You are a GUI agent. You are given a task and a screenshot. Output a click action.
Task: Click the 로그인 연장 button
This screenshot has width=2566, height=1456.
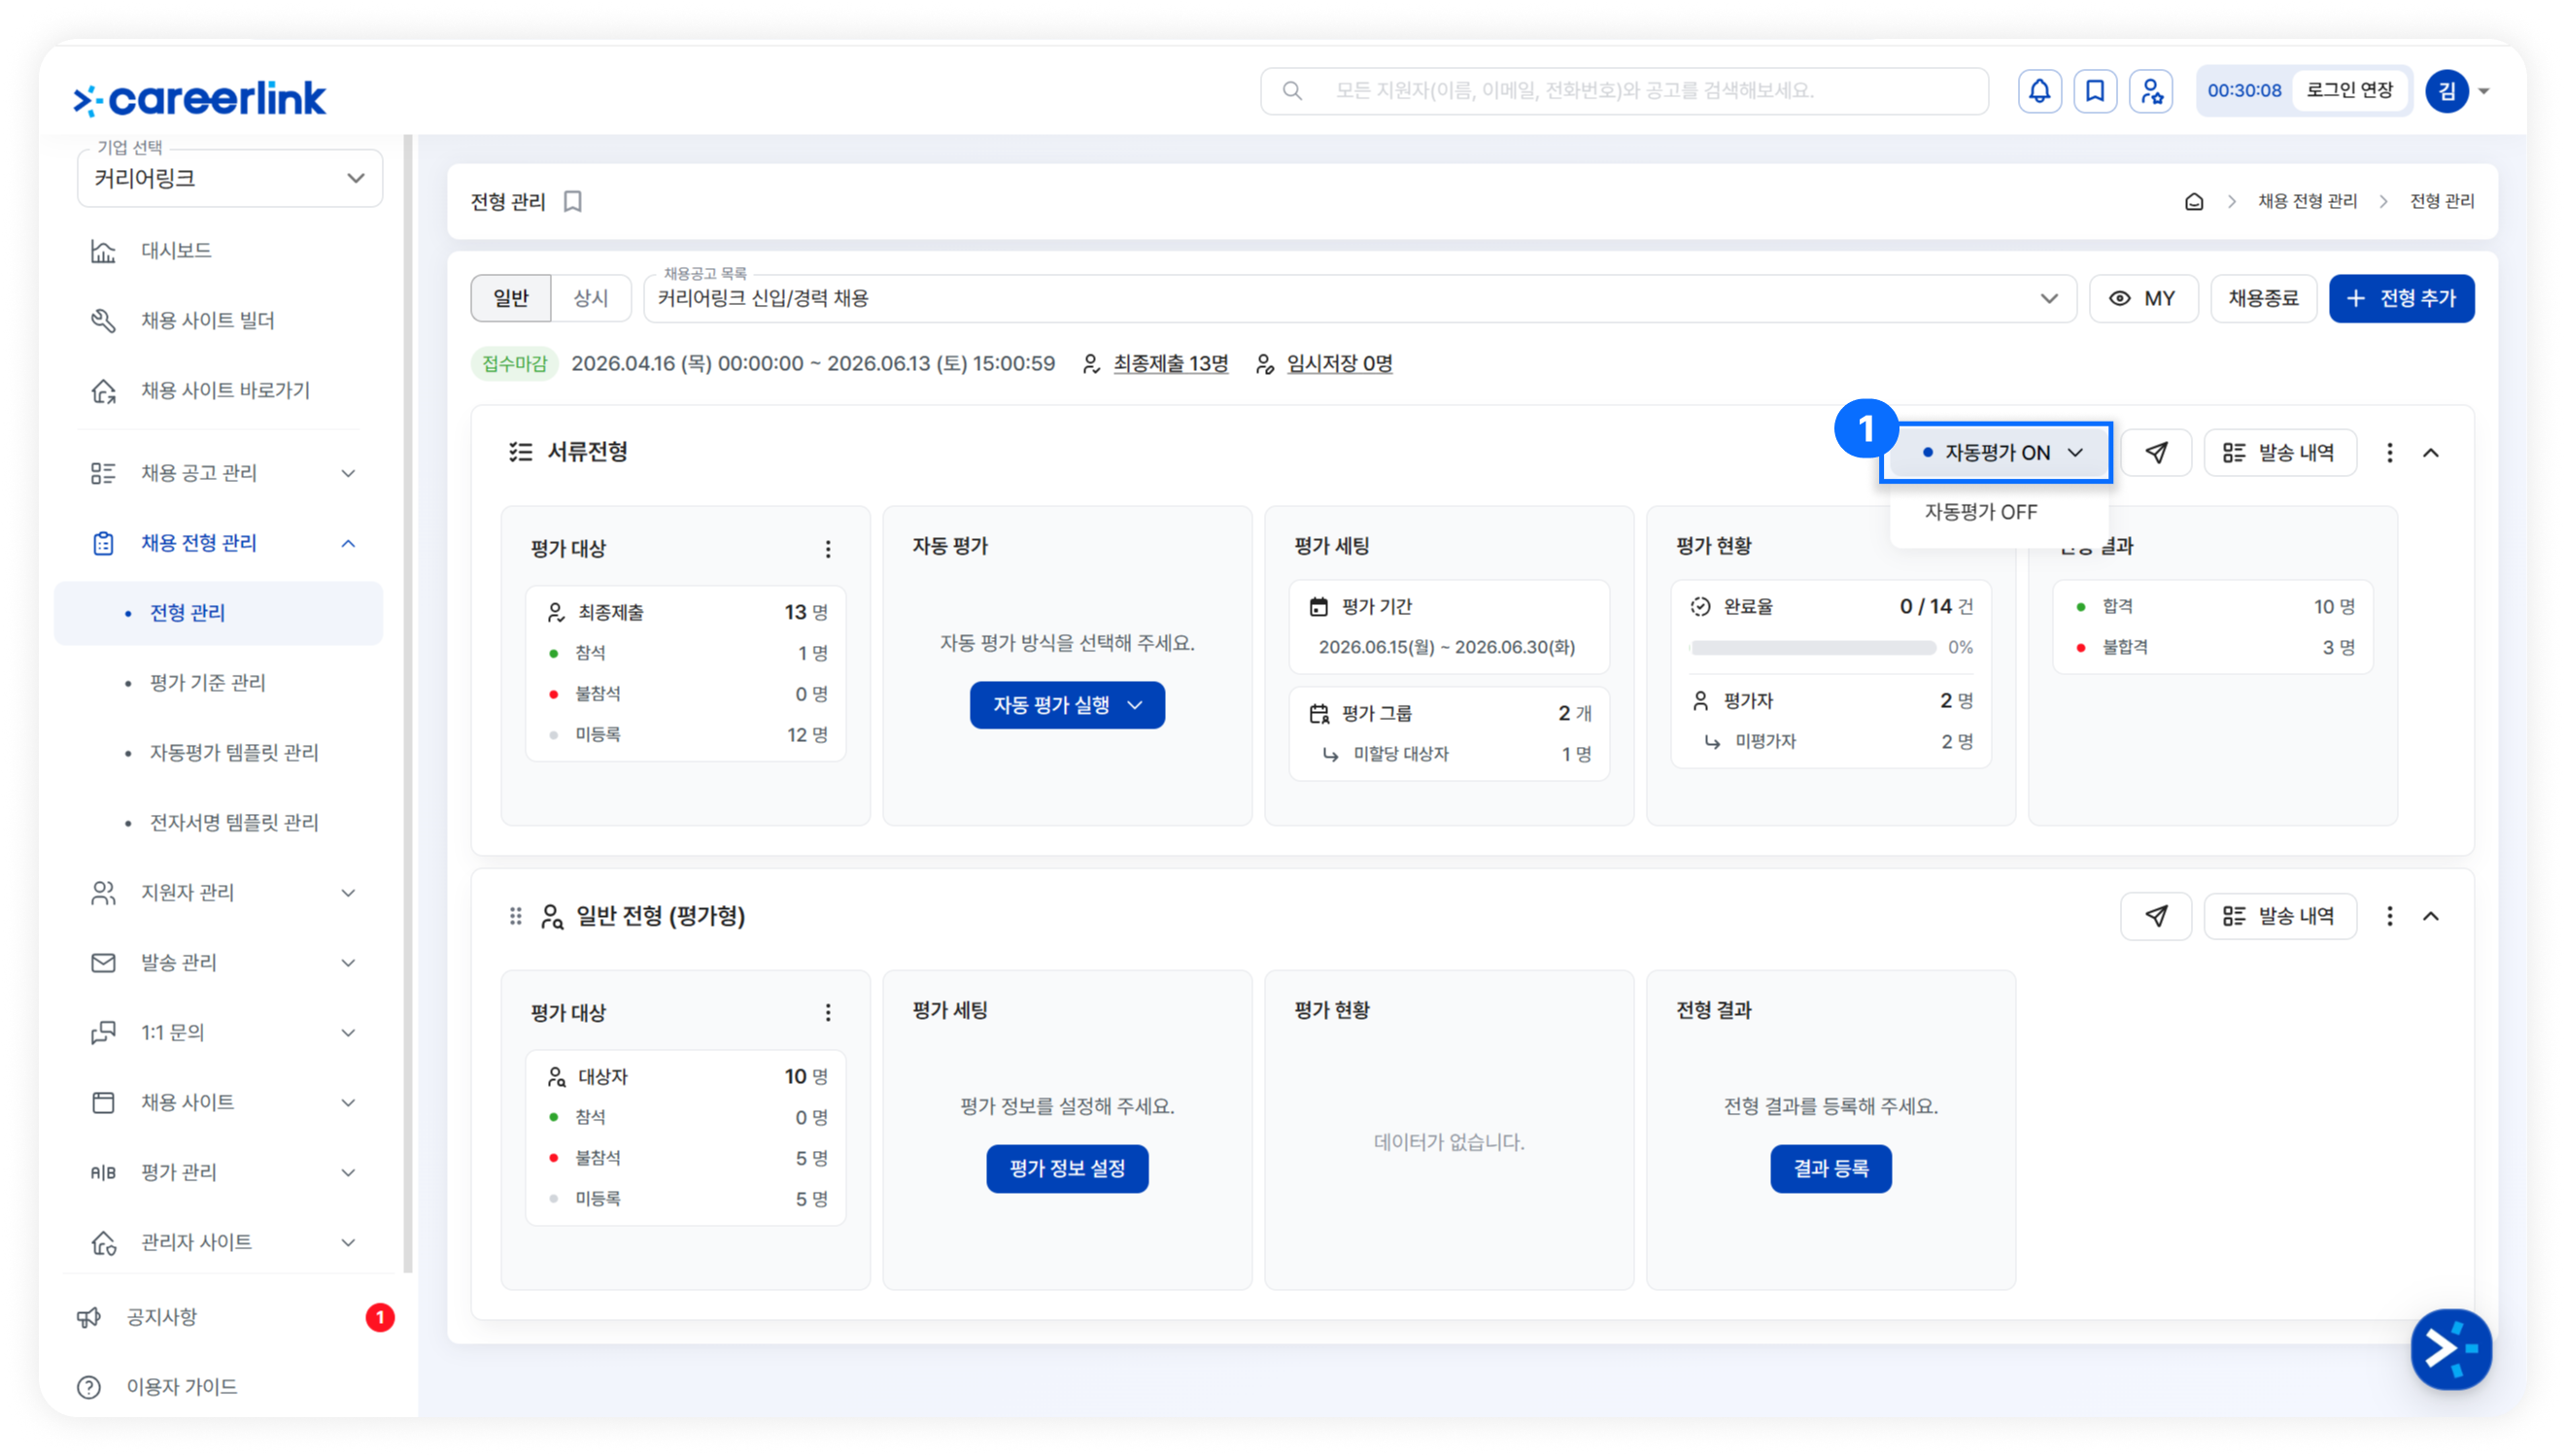tap(2350, 91)
